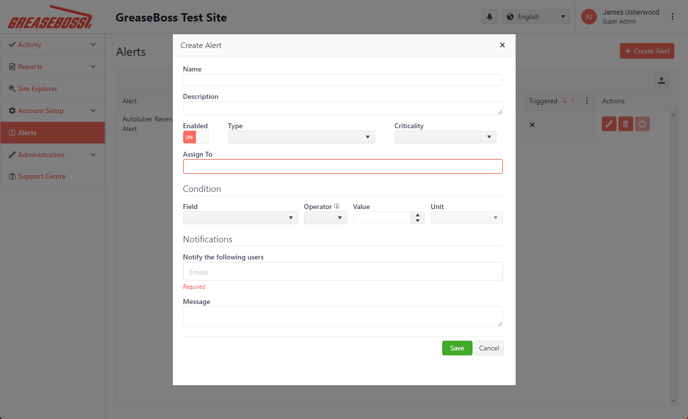Select Alerts in the sidebar
This screenshot has width=688, height=419.
pos(53,133)
